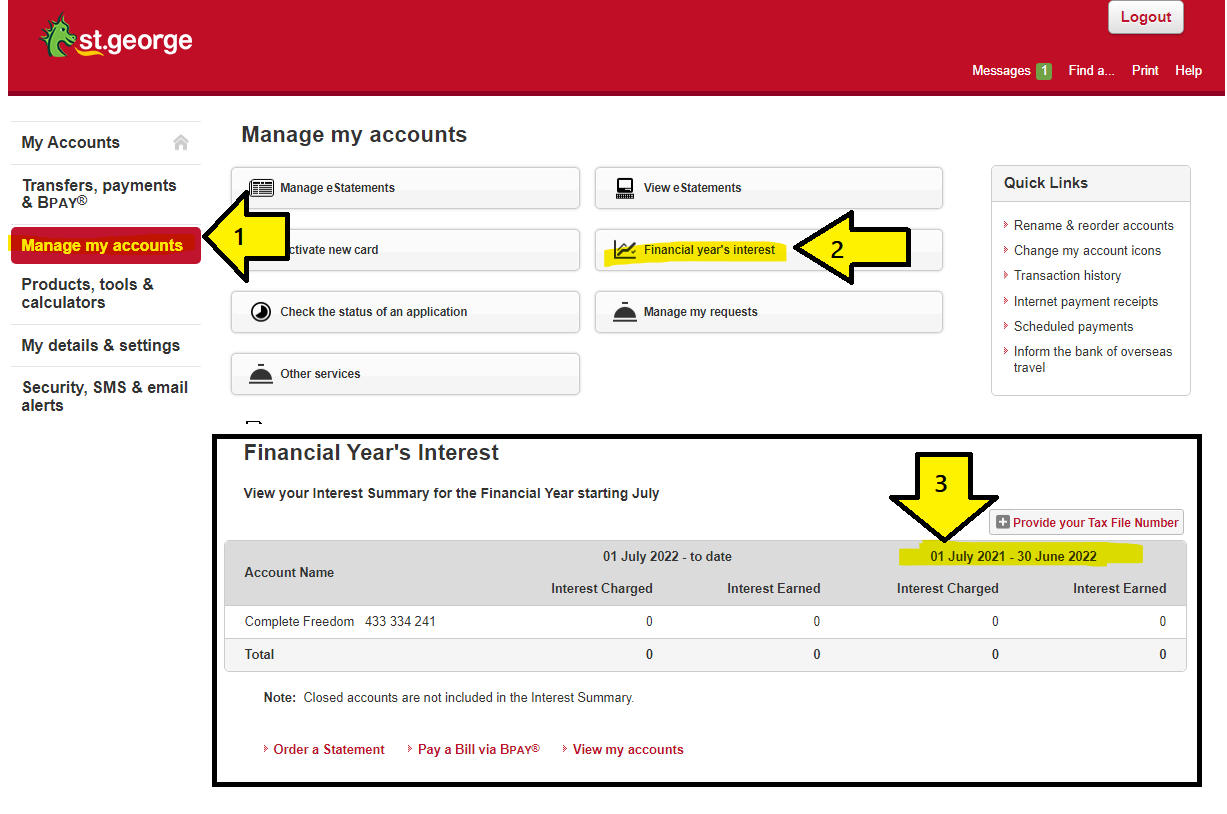Open Help from the top bar
1227x814 pixels.
(1188, 71)
